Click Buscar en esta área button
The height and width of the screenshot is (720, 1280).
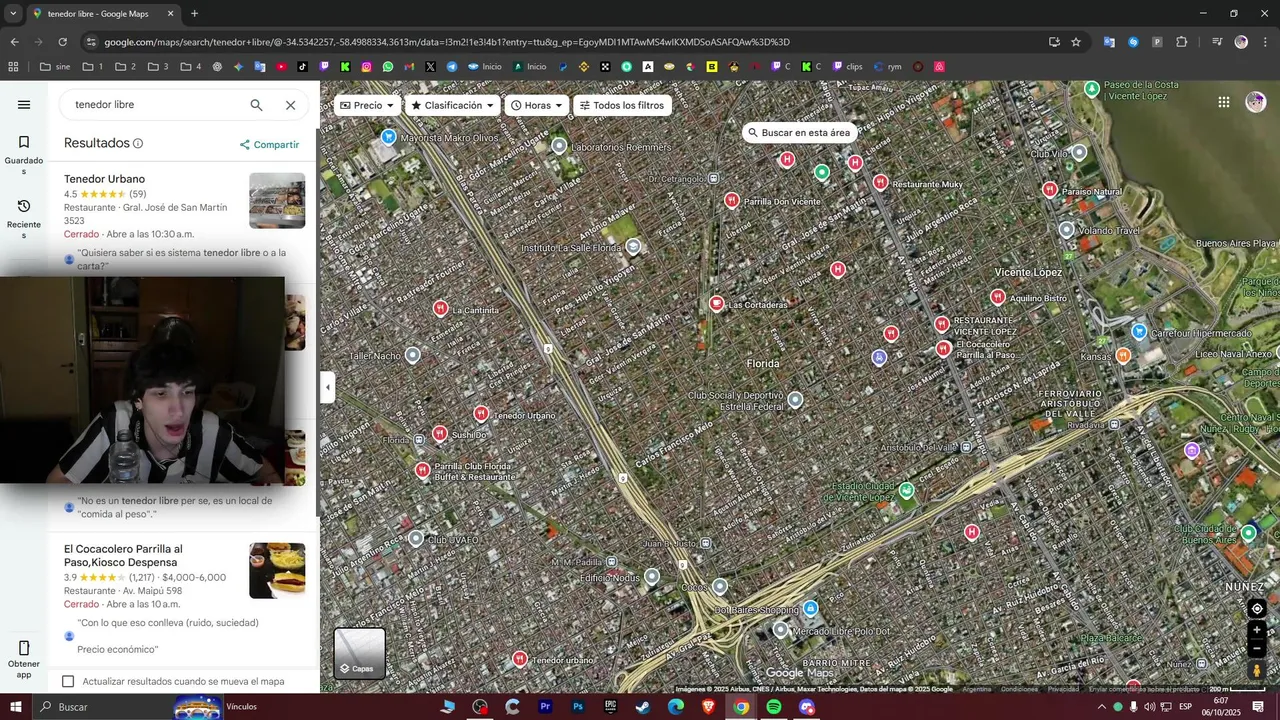pos(800,132)
